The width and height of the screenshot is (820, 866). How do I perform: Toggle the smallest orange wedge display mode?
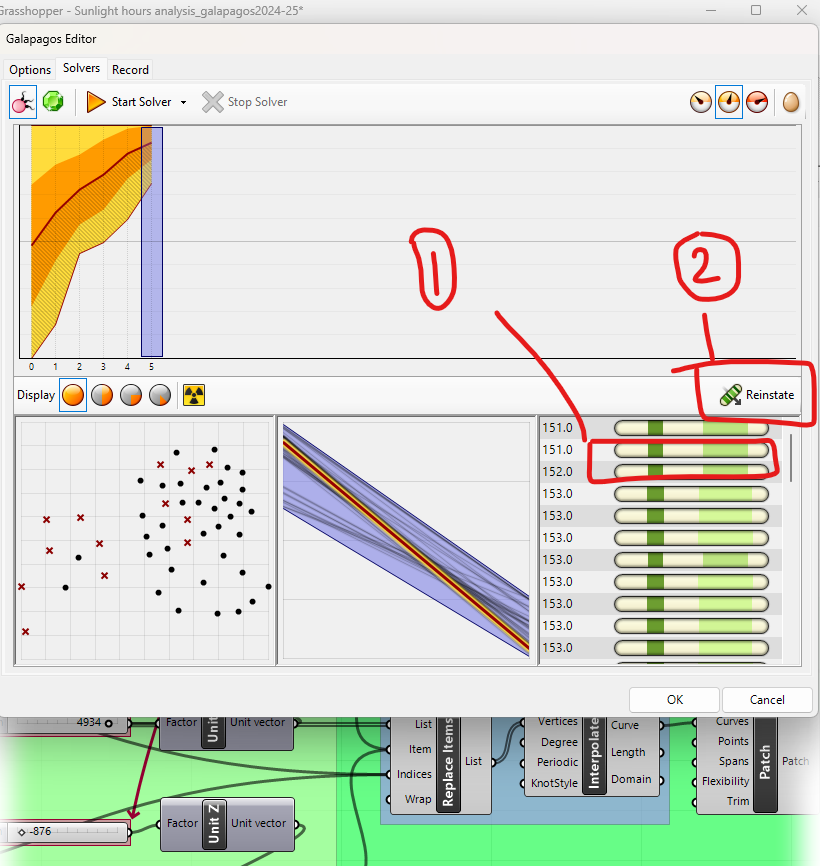(x=160, y=395)
